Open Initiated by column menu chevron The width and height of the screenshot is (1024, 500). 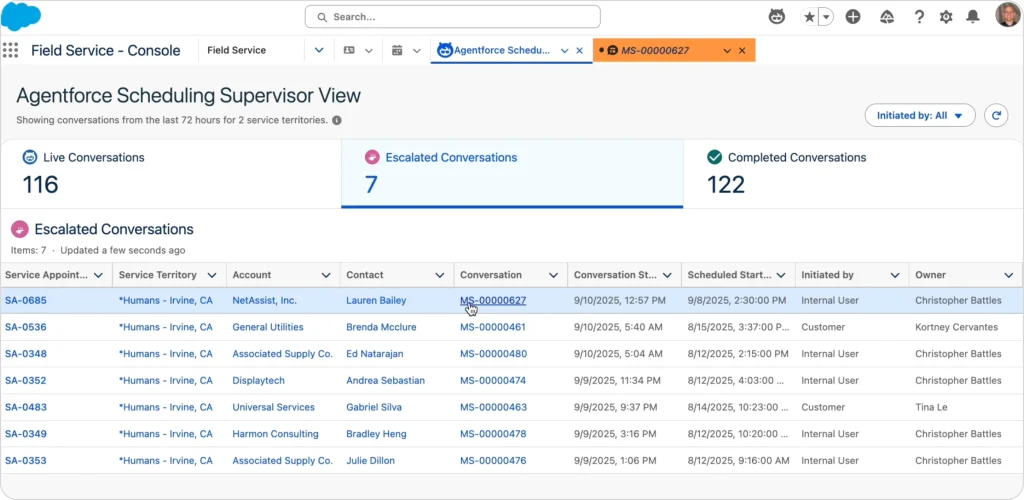pos(895,275)
